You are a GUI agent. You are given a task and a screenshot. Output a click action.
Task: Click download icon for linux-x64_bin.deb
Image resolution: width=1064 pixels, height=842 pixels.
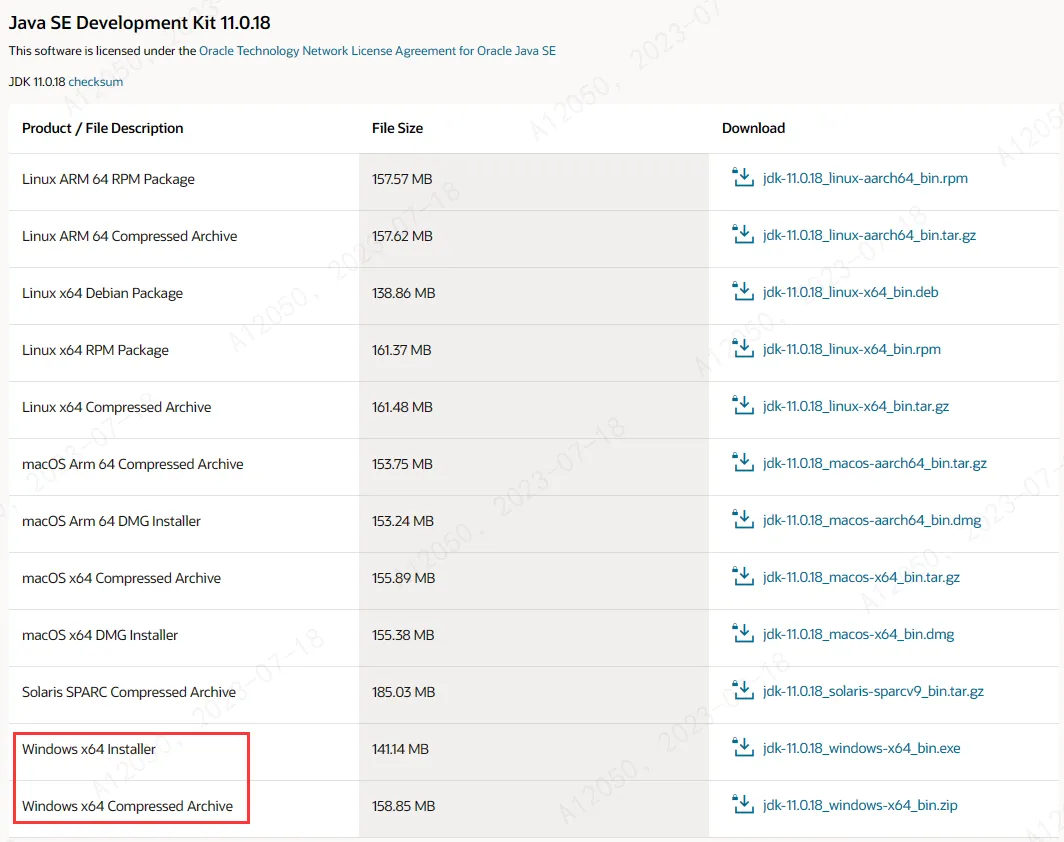[x=743, y=292]
